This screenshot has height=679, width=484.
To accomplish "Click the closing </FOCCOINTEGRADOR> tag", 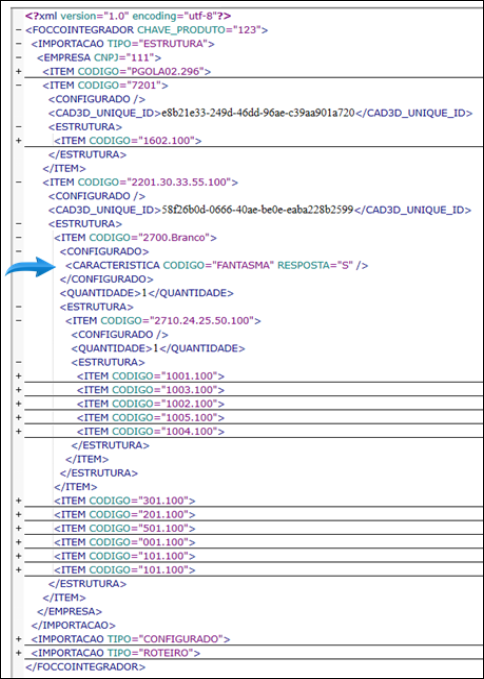I will point(86,666).
